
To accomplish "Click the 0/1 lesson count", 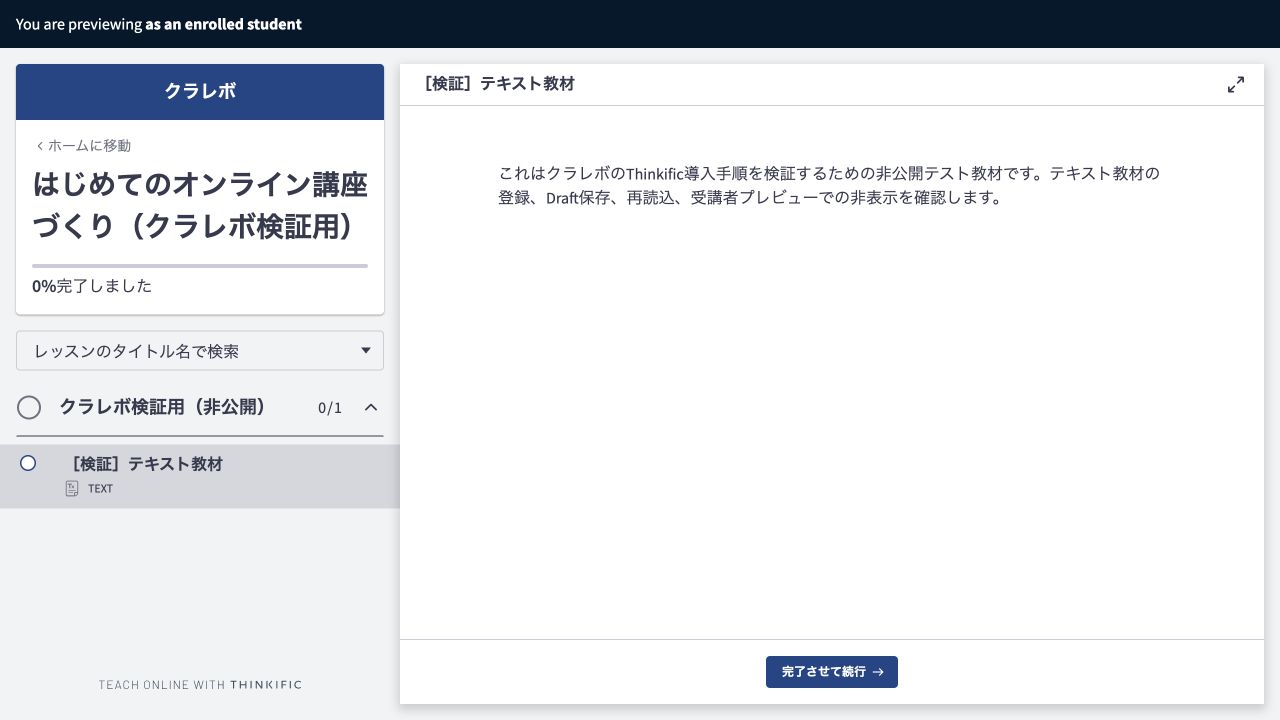I will coord(330,408).
